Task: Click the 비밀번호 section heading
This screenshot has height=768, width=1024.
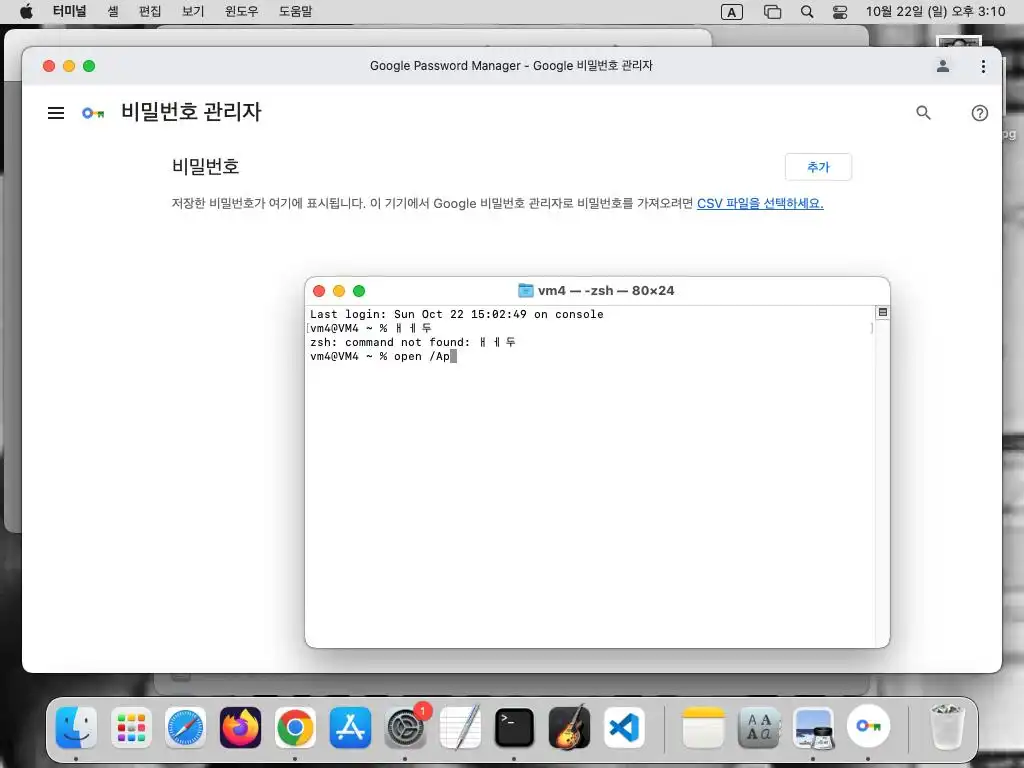Action: (x=206, y=167)
